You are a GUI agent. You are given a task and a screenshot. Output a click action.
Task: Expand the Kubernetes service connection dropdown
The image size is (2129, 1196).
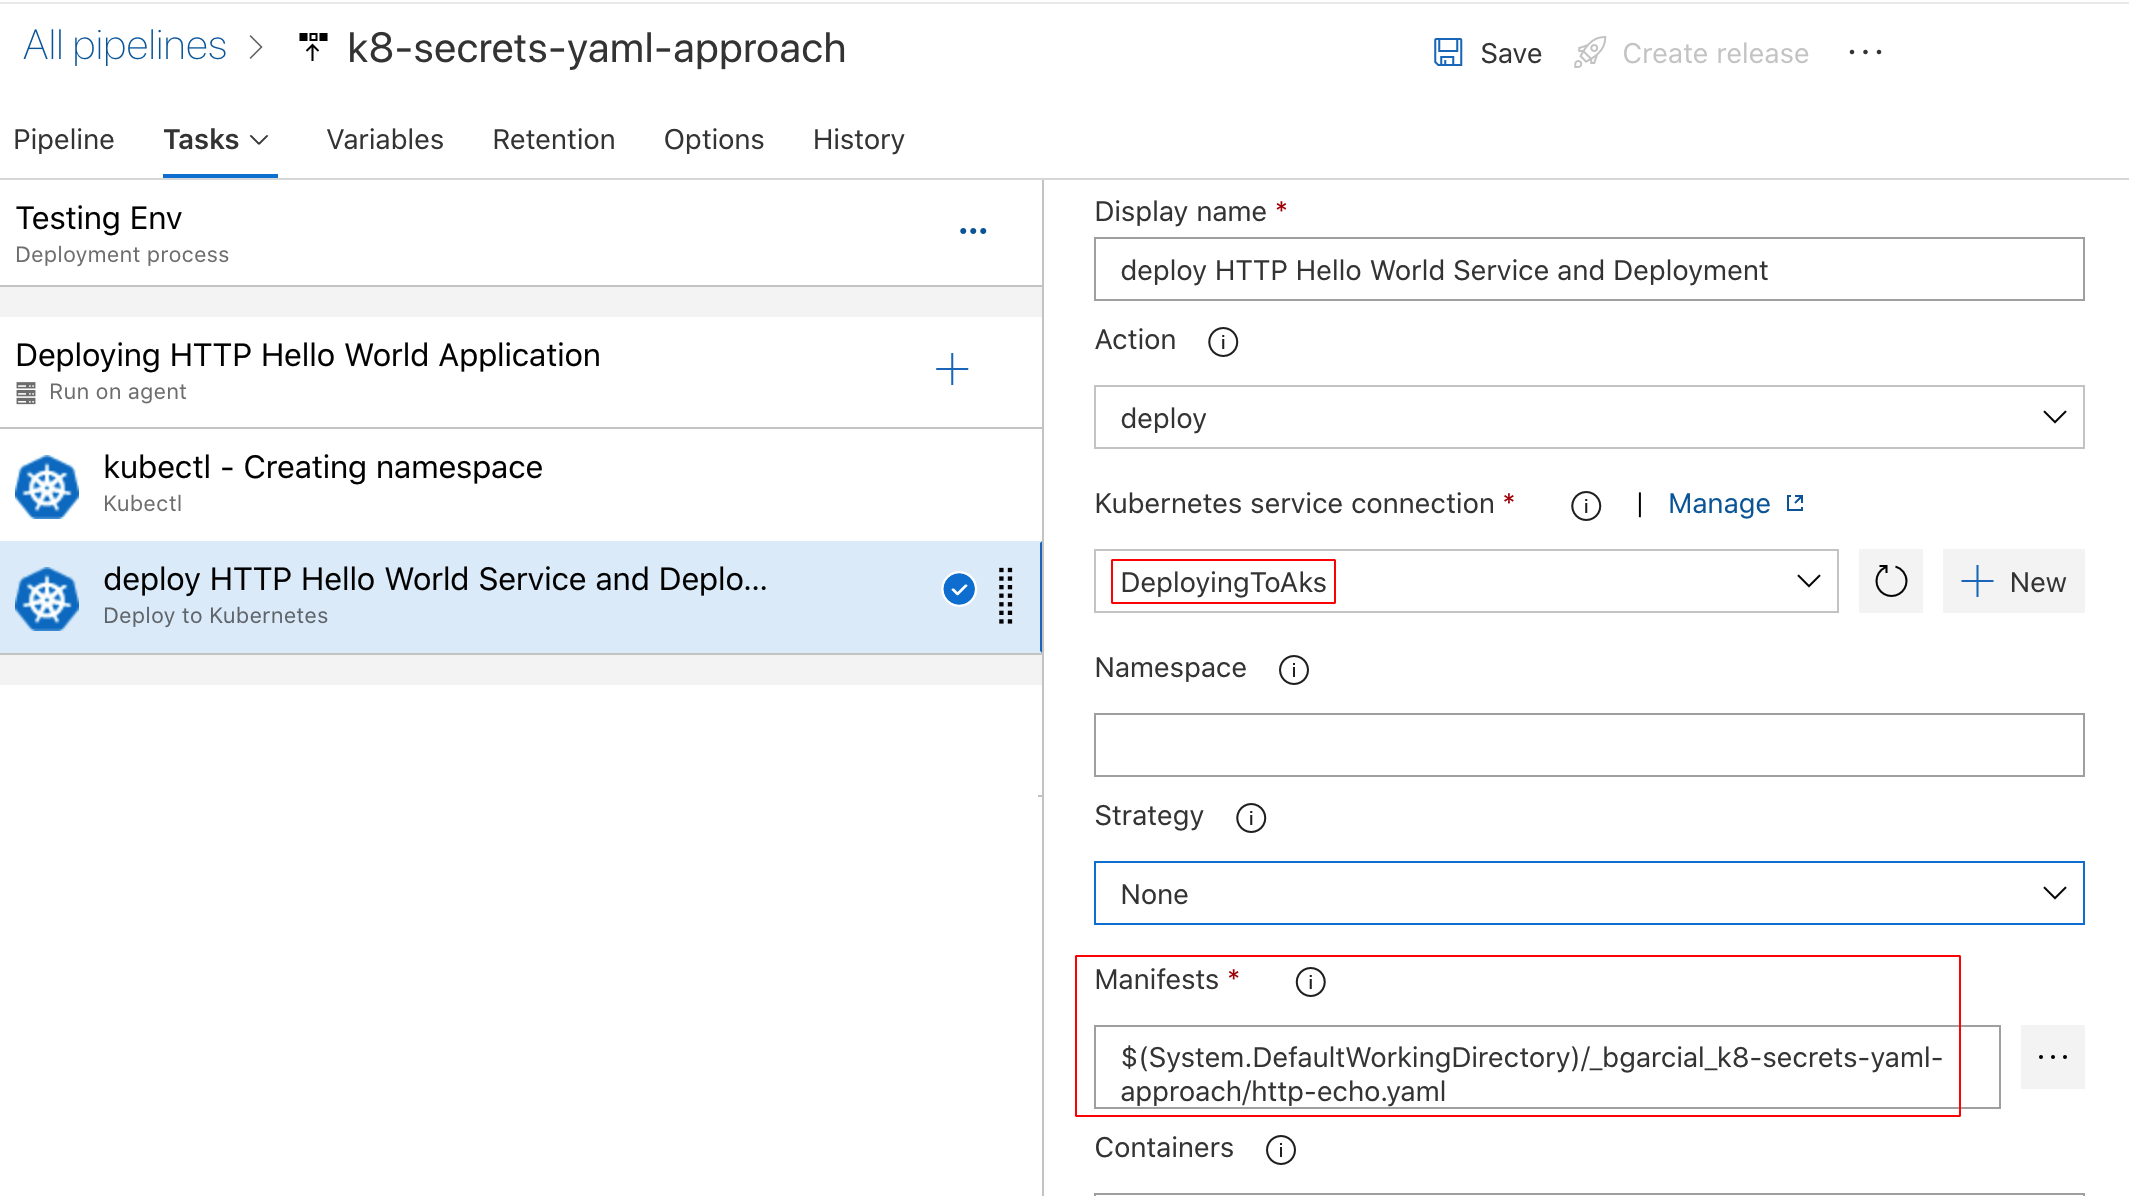point(1809,582)
